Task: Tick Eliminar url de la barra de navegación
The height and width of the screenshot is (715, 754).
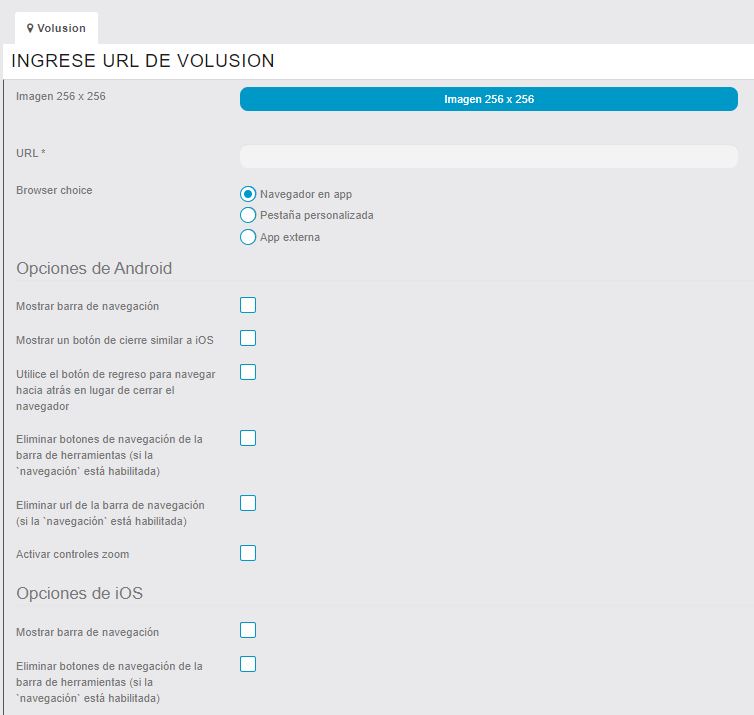Action: click(248, 503)
